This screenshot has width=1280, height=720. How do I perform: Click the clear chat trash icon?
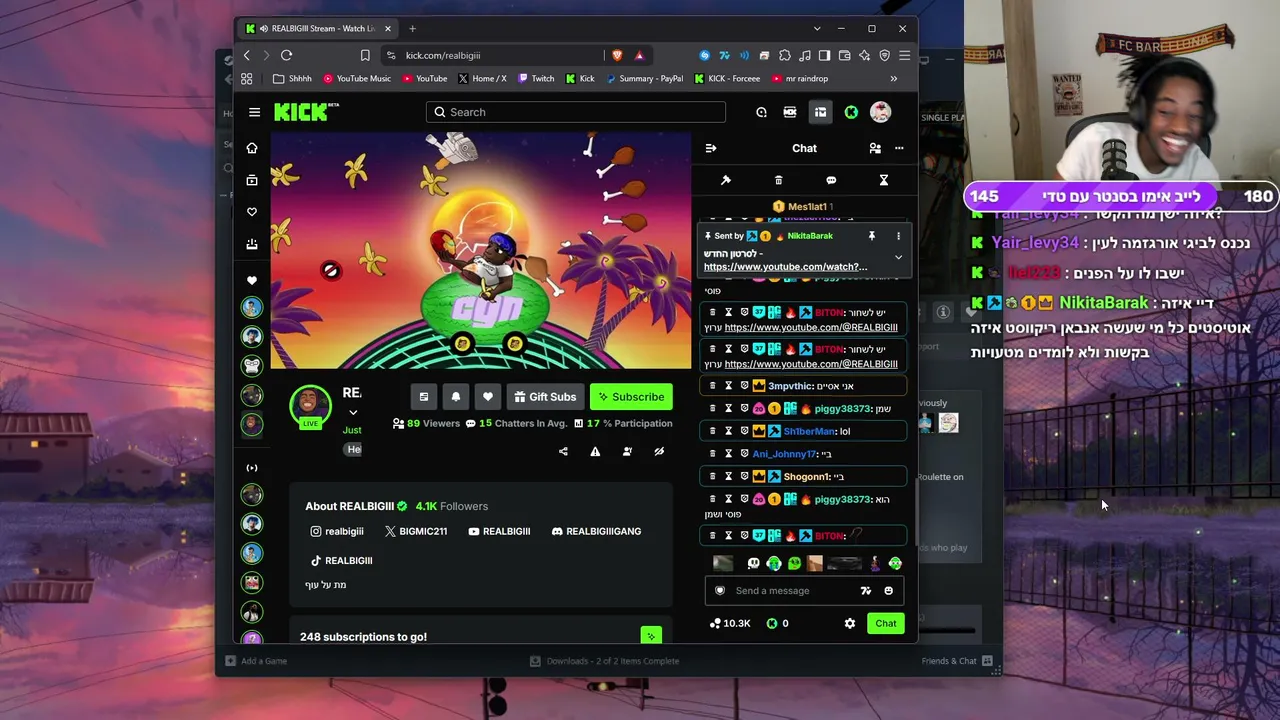click(778, 180)
